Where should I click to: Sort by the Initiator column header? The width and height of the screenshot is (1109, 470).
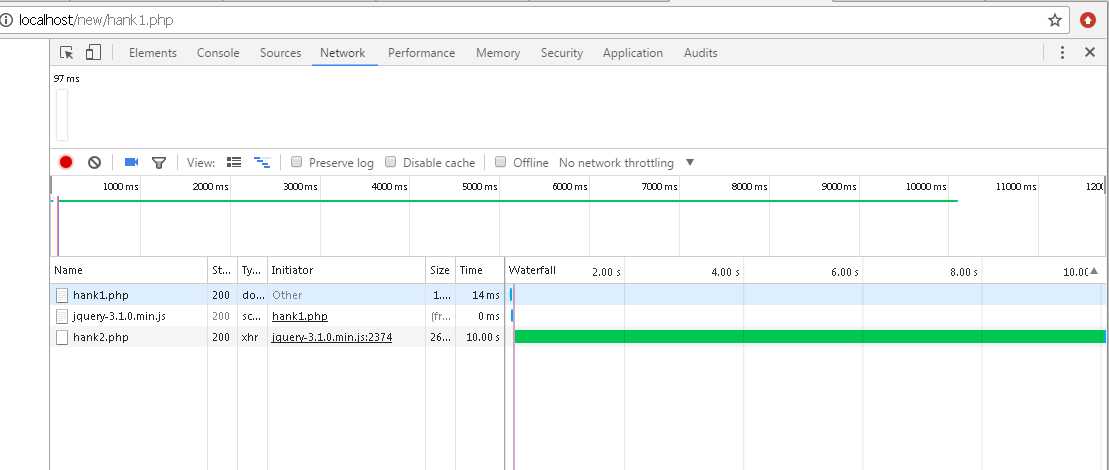347,270
